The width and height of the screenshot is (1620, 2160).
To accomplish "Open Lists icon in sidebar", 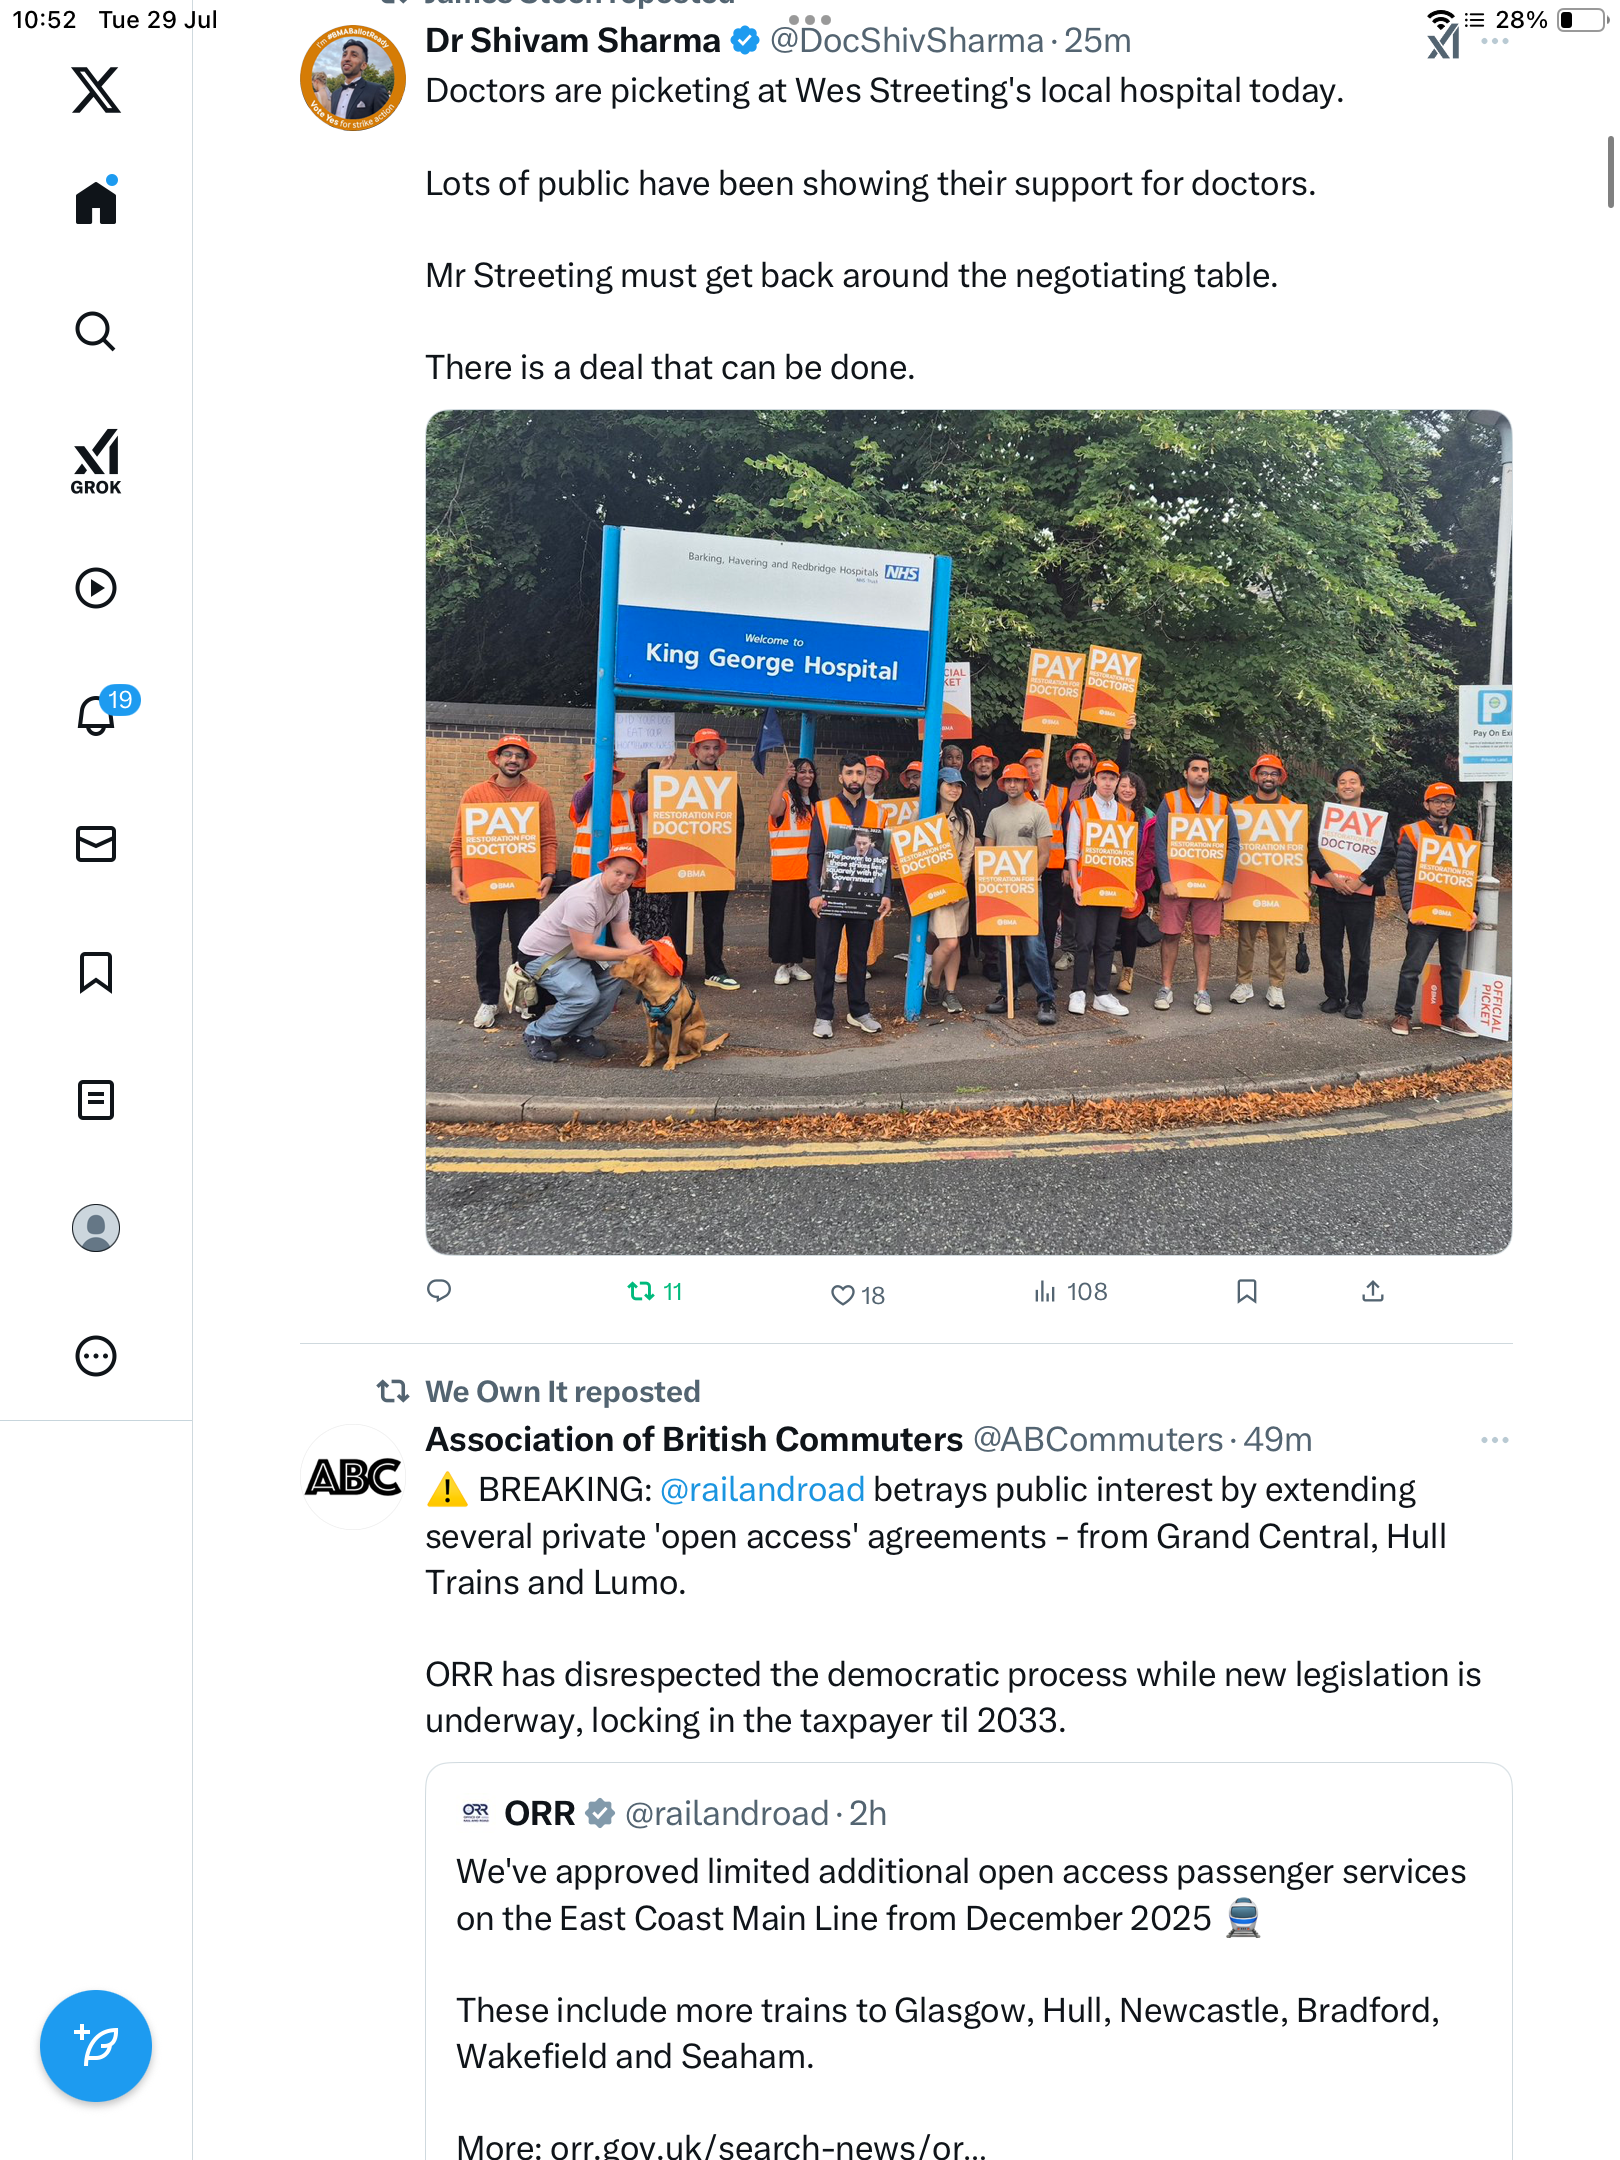I will click(x=96, y=1100).
